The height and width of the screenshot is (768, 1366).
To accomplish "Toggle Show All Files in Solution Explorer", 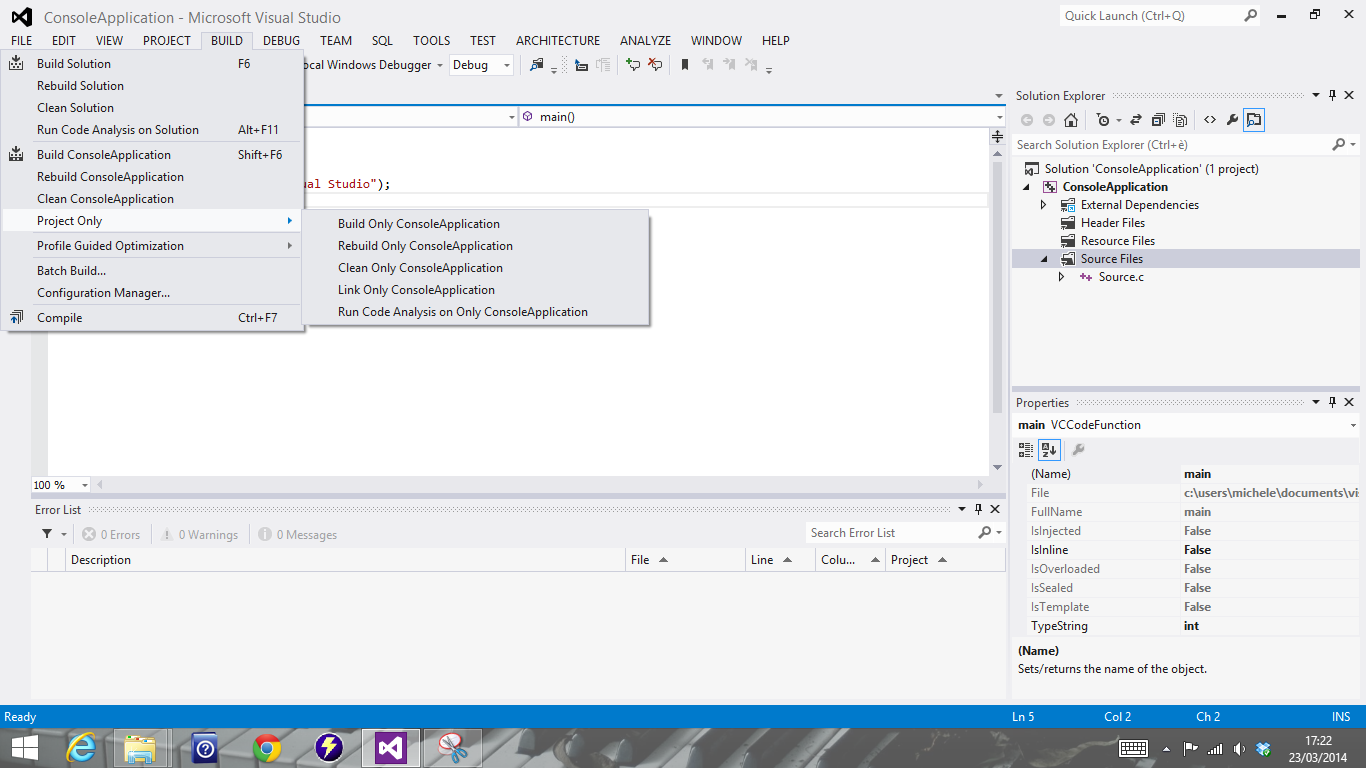I will tap(1180, 120).
